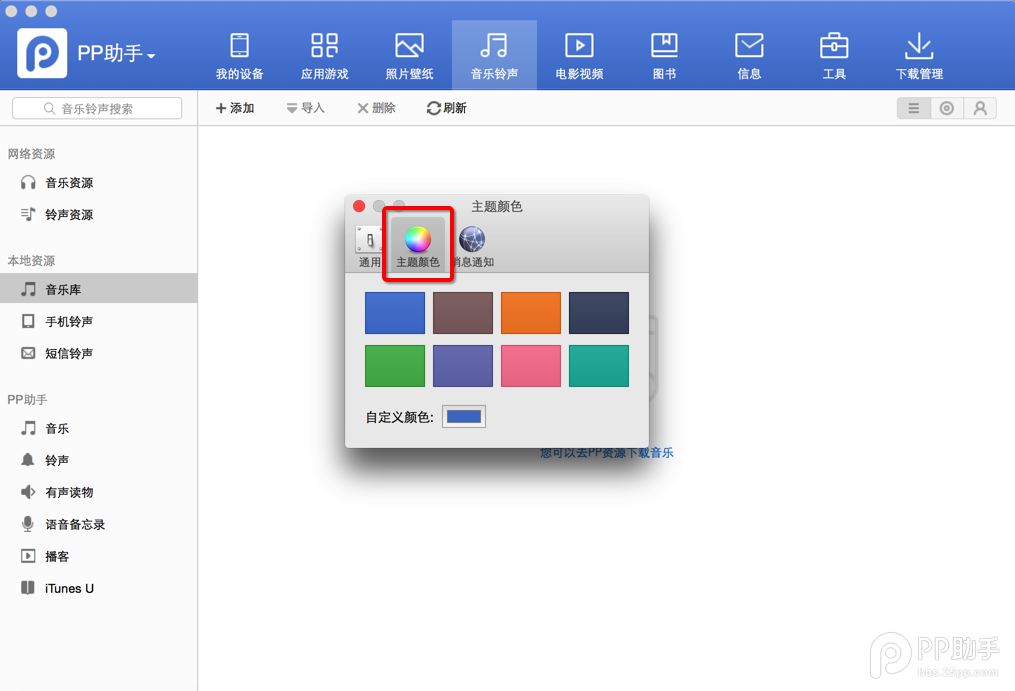1015x691 pixels.
Task: Choose the teal theme color swatch
Action: (x=599, y=366)
